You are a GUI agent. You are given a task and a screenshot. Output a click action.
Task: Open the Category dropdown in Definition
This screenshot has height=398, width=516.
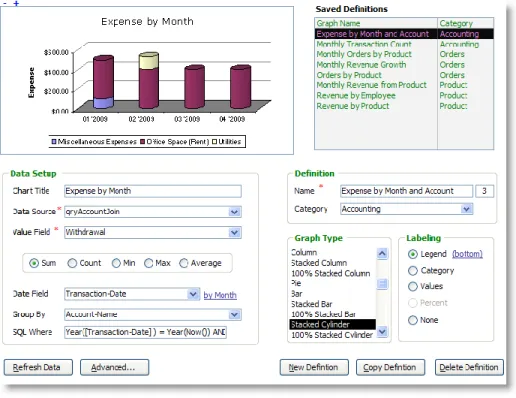point(466,209)
